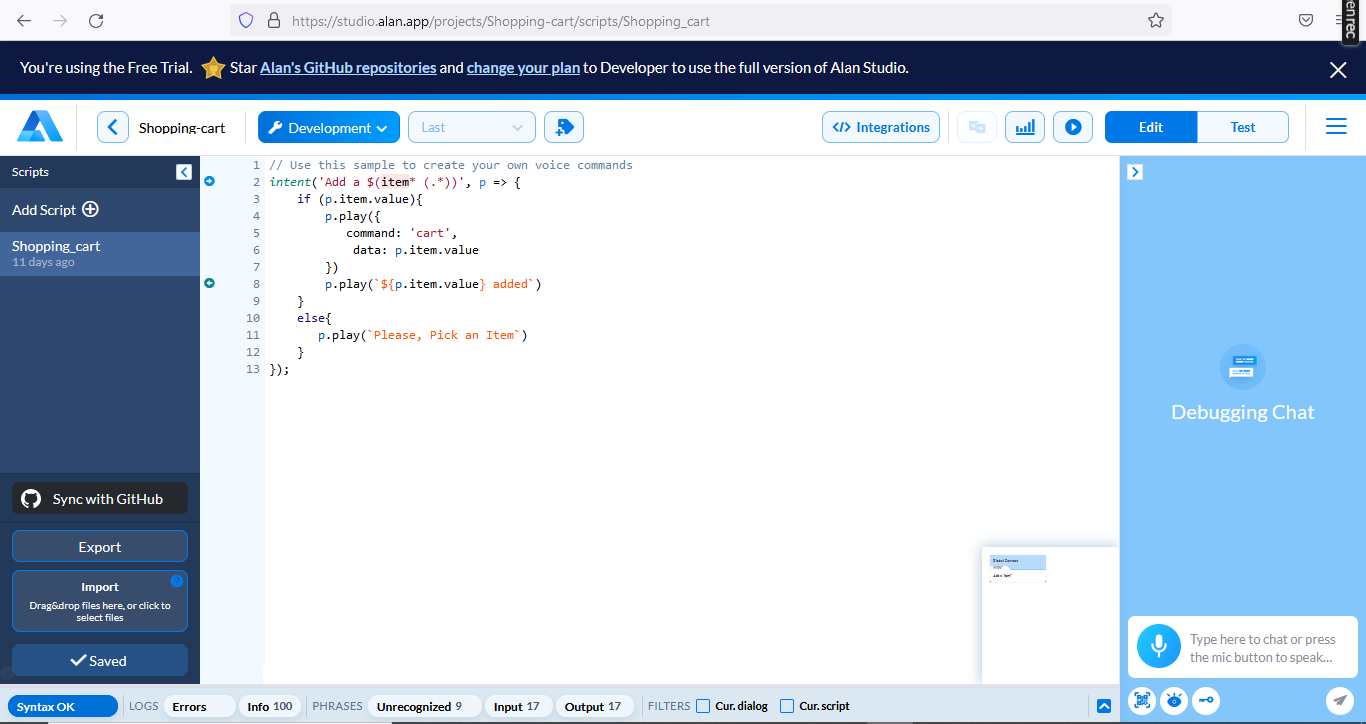
Task: Click the microphone button in chat
Action: (x=1158, y=647)
